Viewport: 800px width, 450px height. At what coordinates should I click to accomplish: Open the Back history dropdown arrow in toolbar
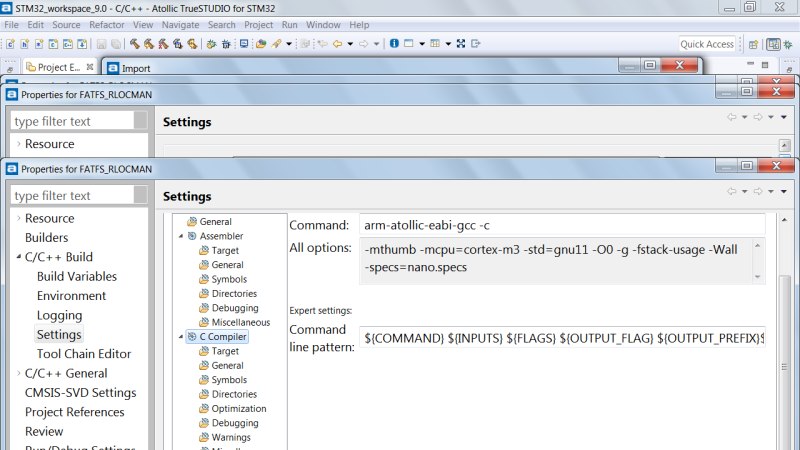[350, 44]
